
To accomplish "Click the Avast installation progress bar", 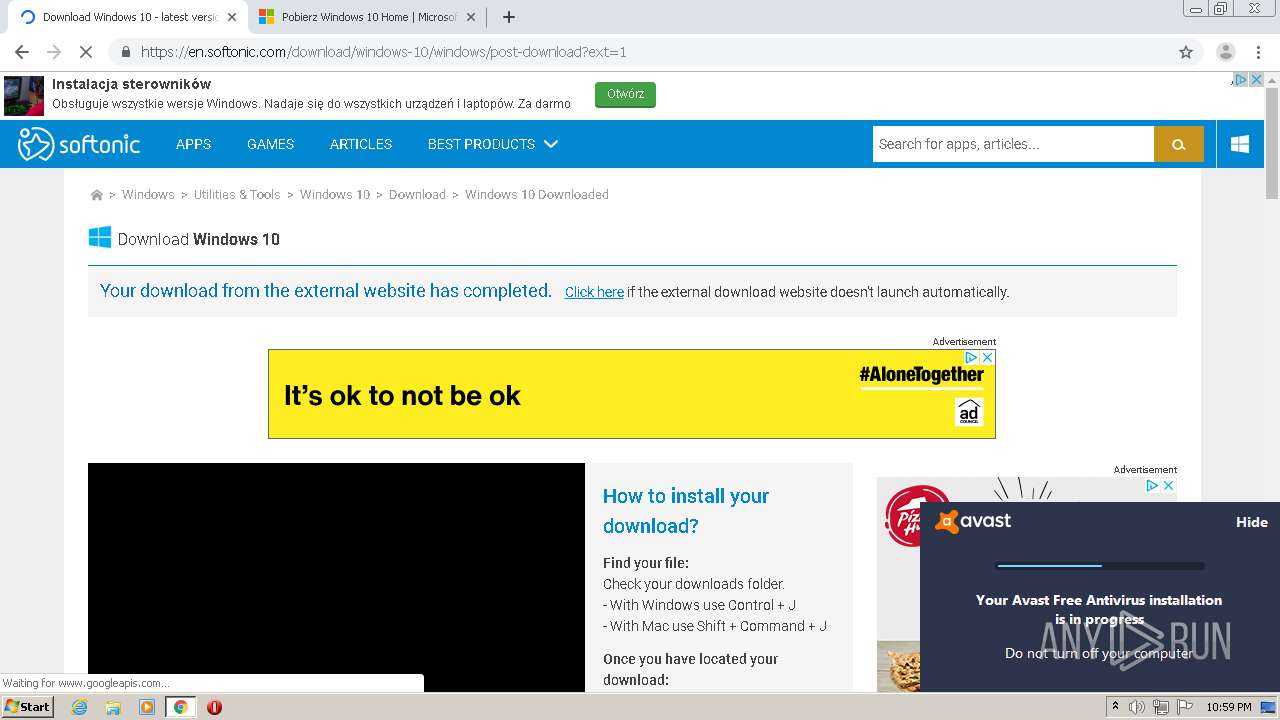I will [1100, 566].
